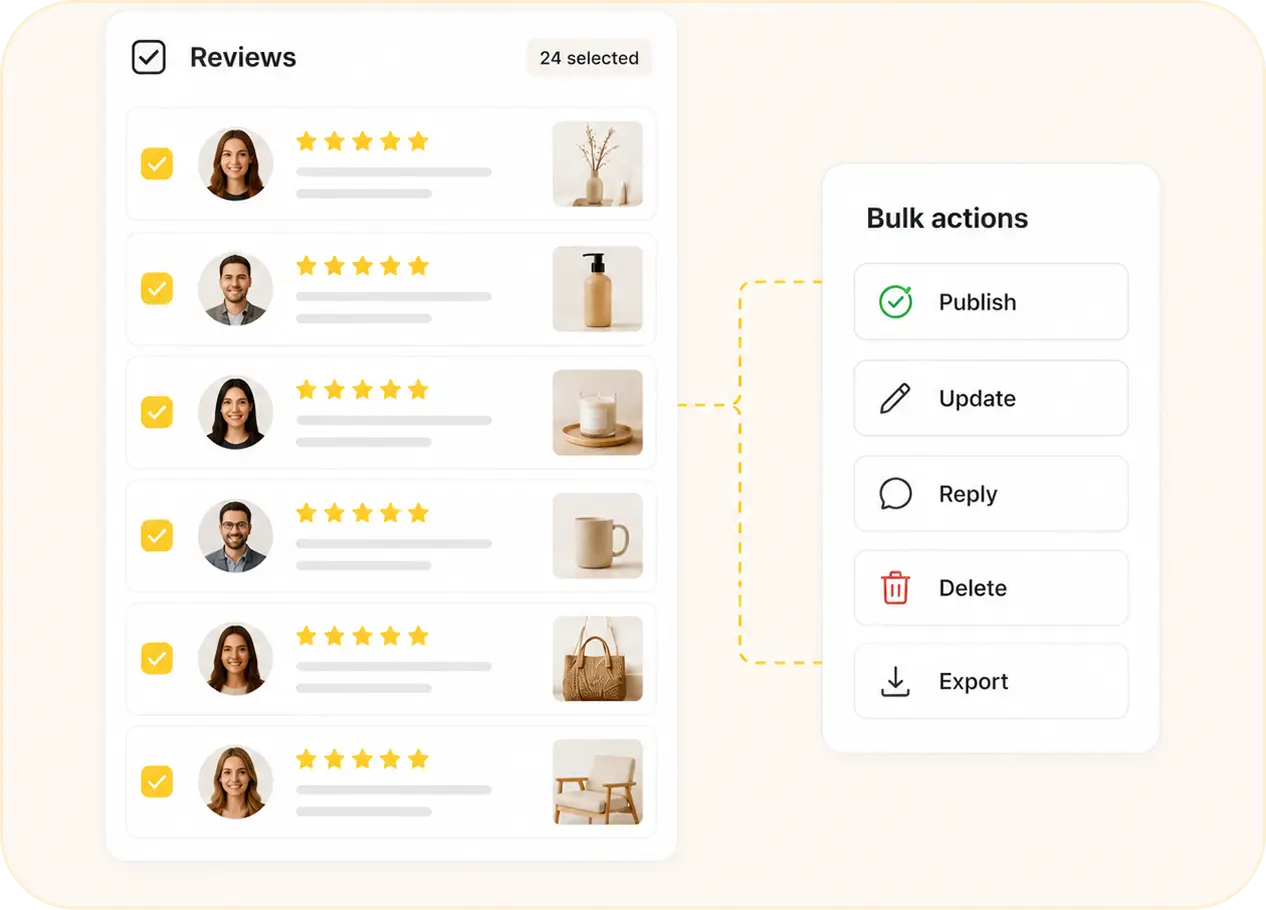Viewport: 1266px width, 910px height.
Task: Click the Reviews heading
Action: point(243,58)
